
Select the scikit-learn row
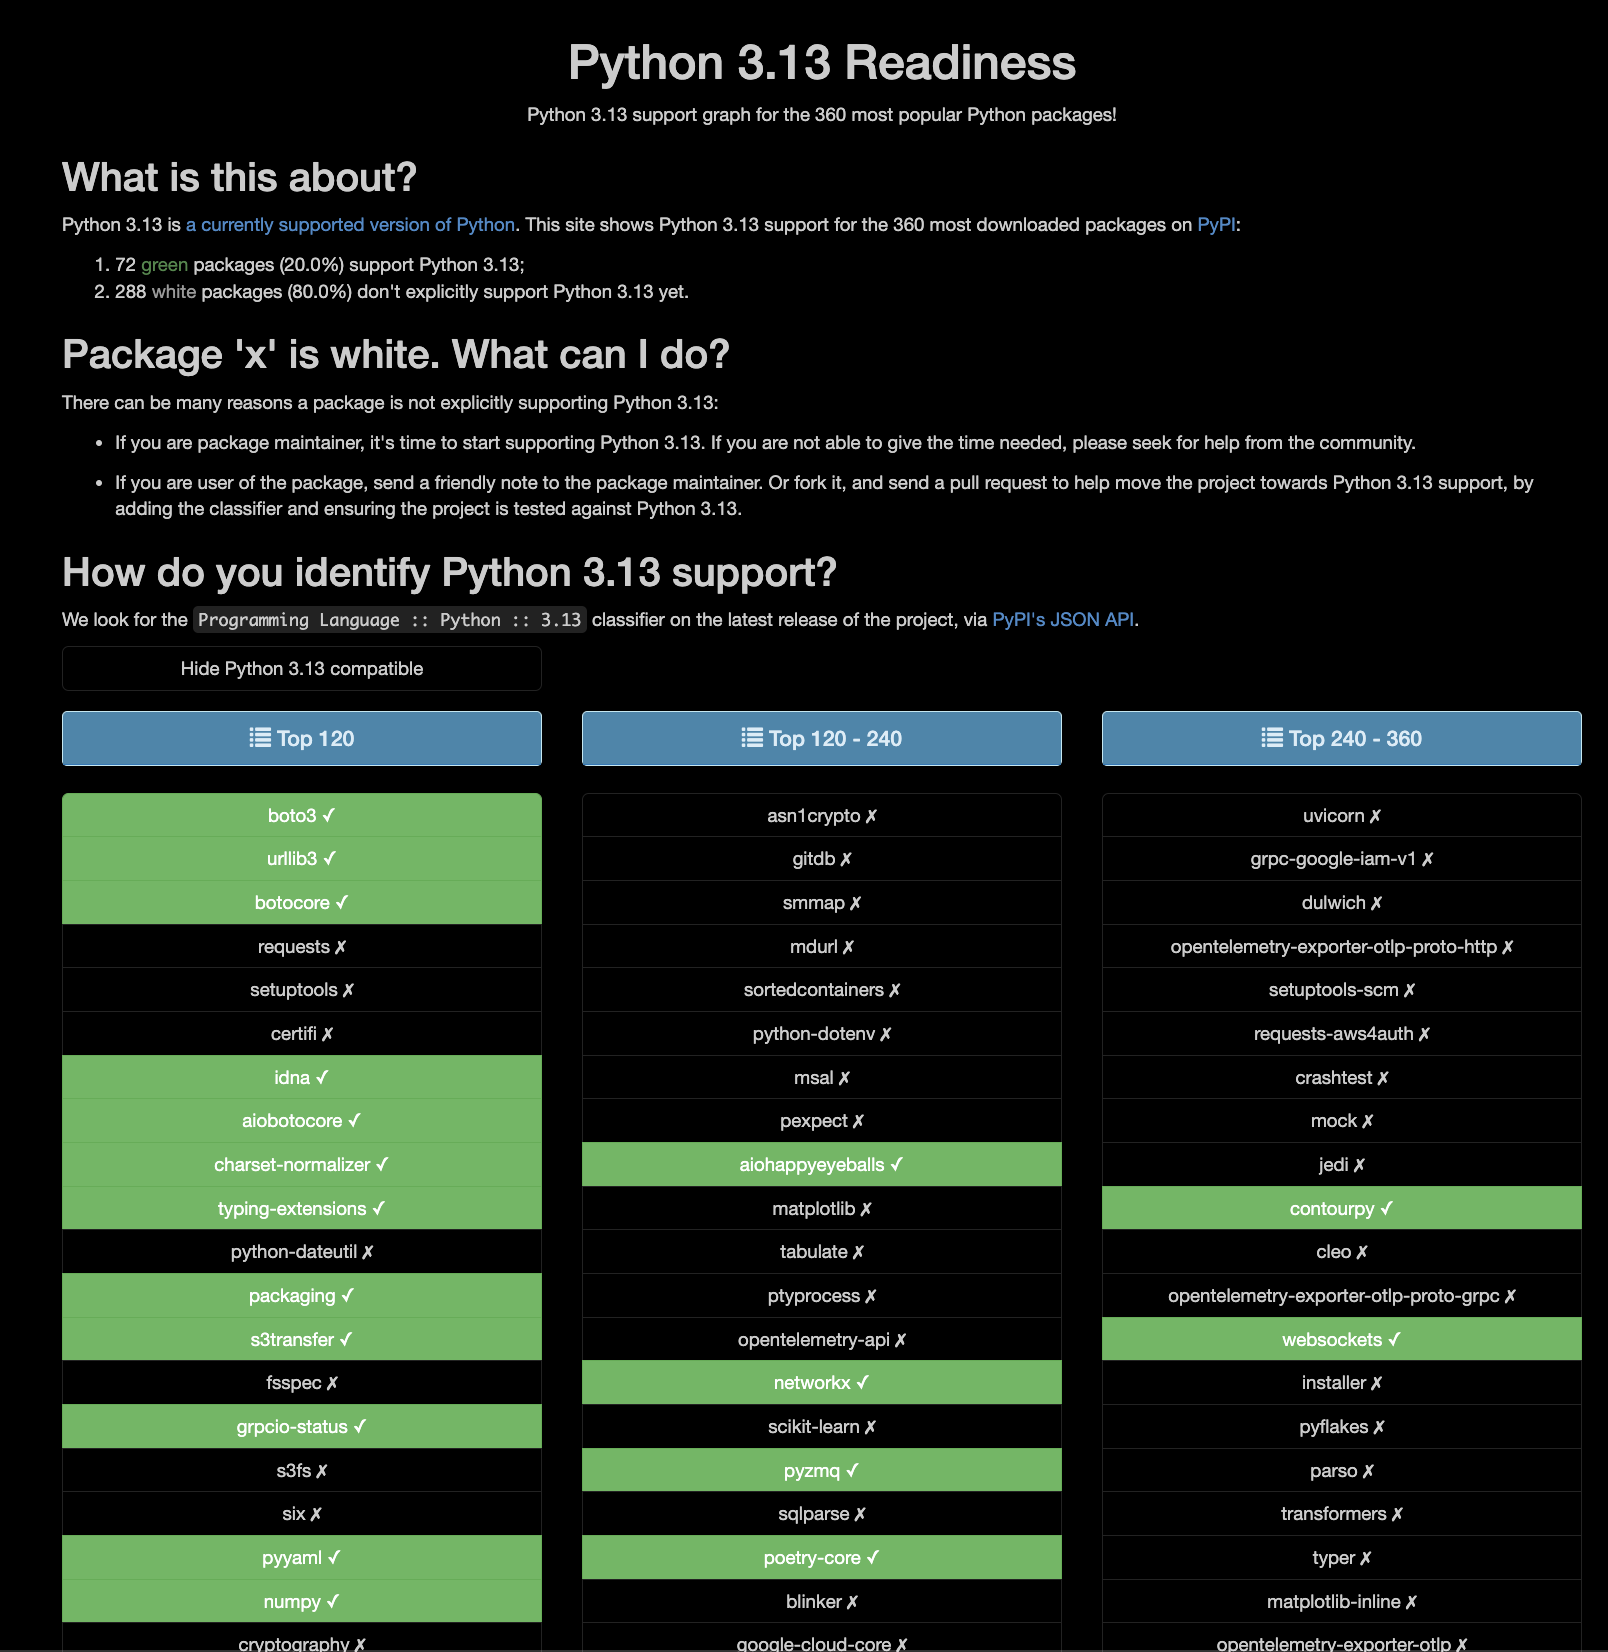pyautogui.click(x=822, y=1427)
